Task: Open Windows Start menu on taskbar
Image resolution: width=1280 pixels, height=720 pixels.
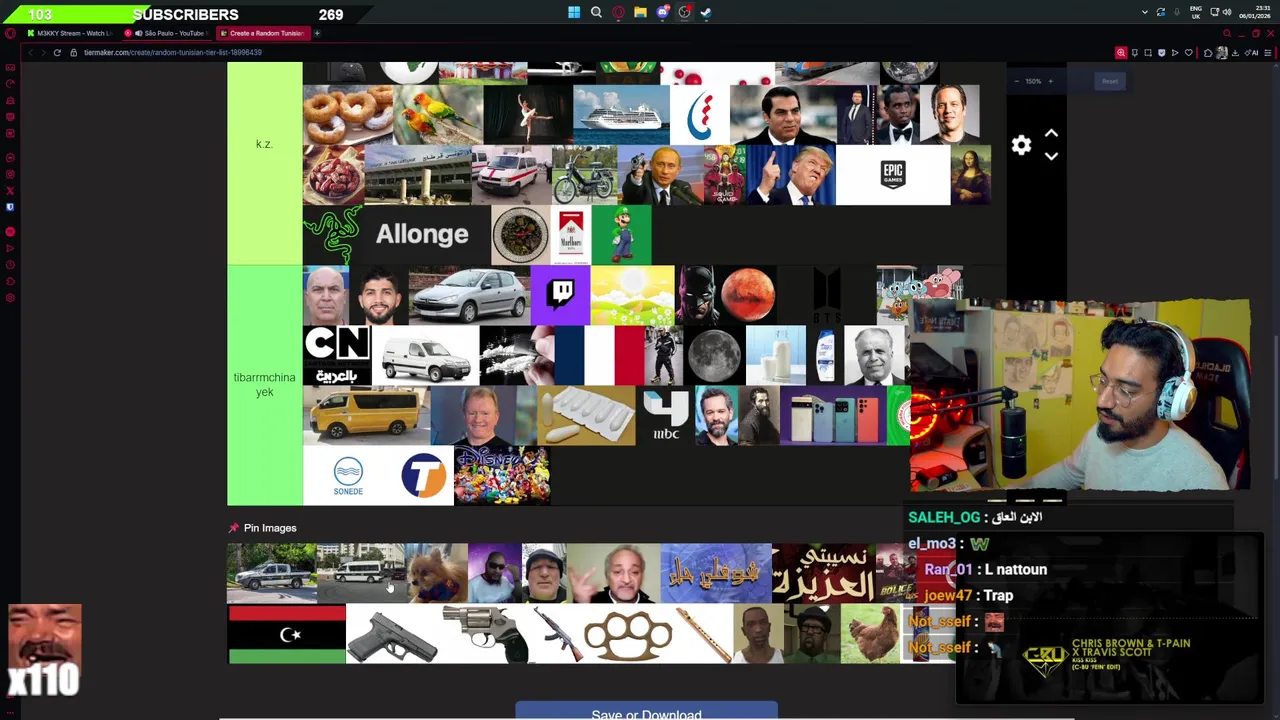Action: click(574, 13)
